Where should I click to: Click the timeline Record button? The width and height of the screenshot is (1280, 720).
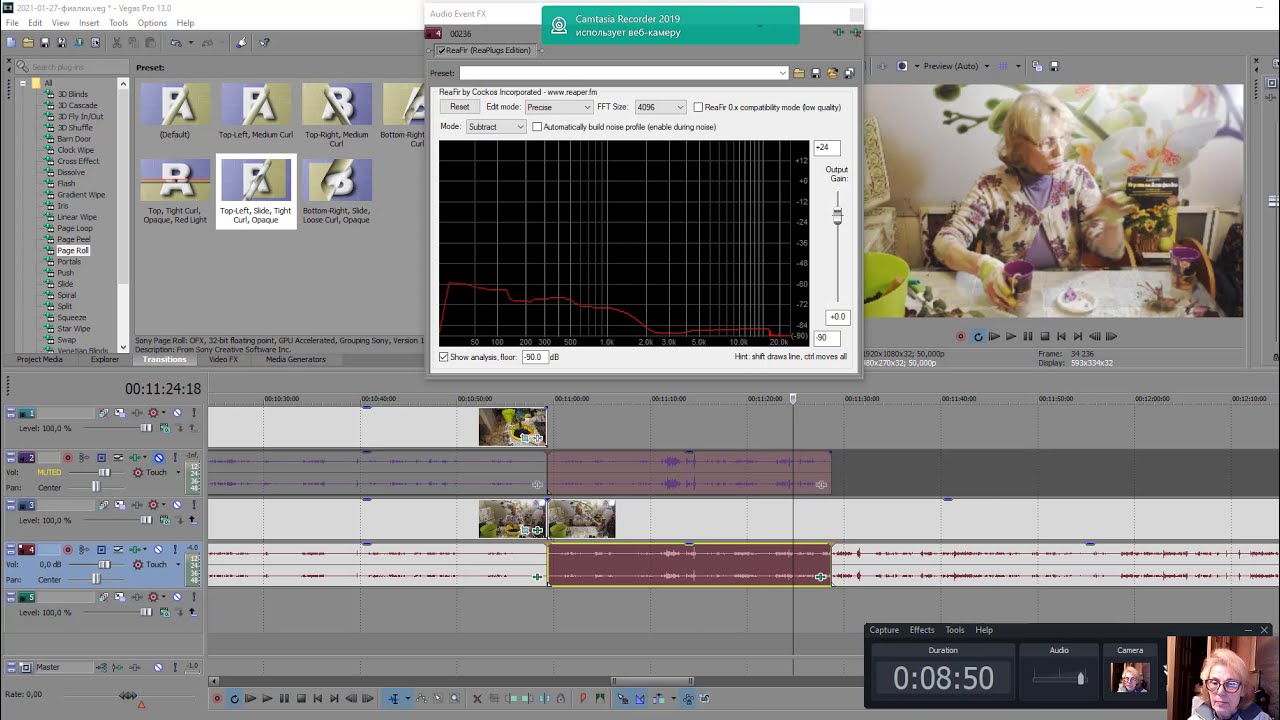217,699
